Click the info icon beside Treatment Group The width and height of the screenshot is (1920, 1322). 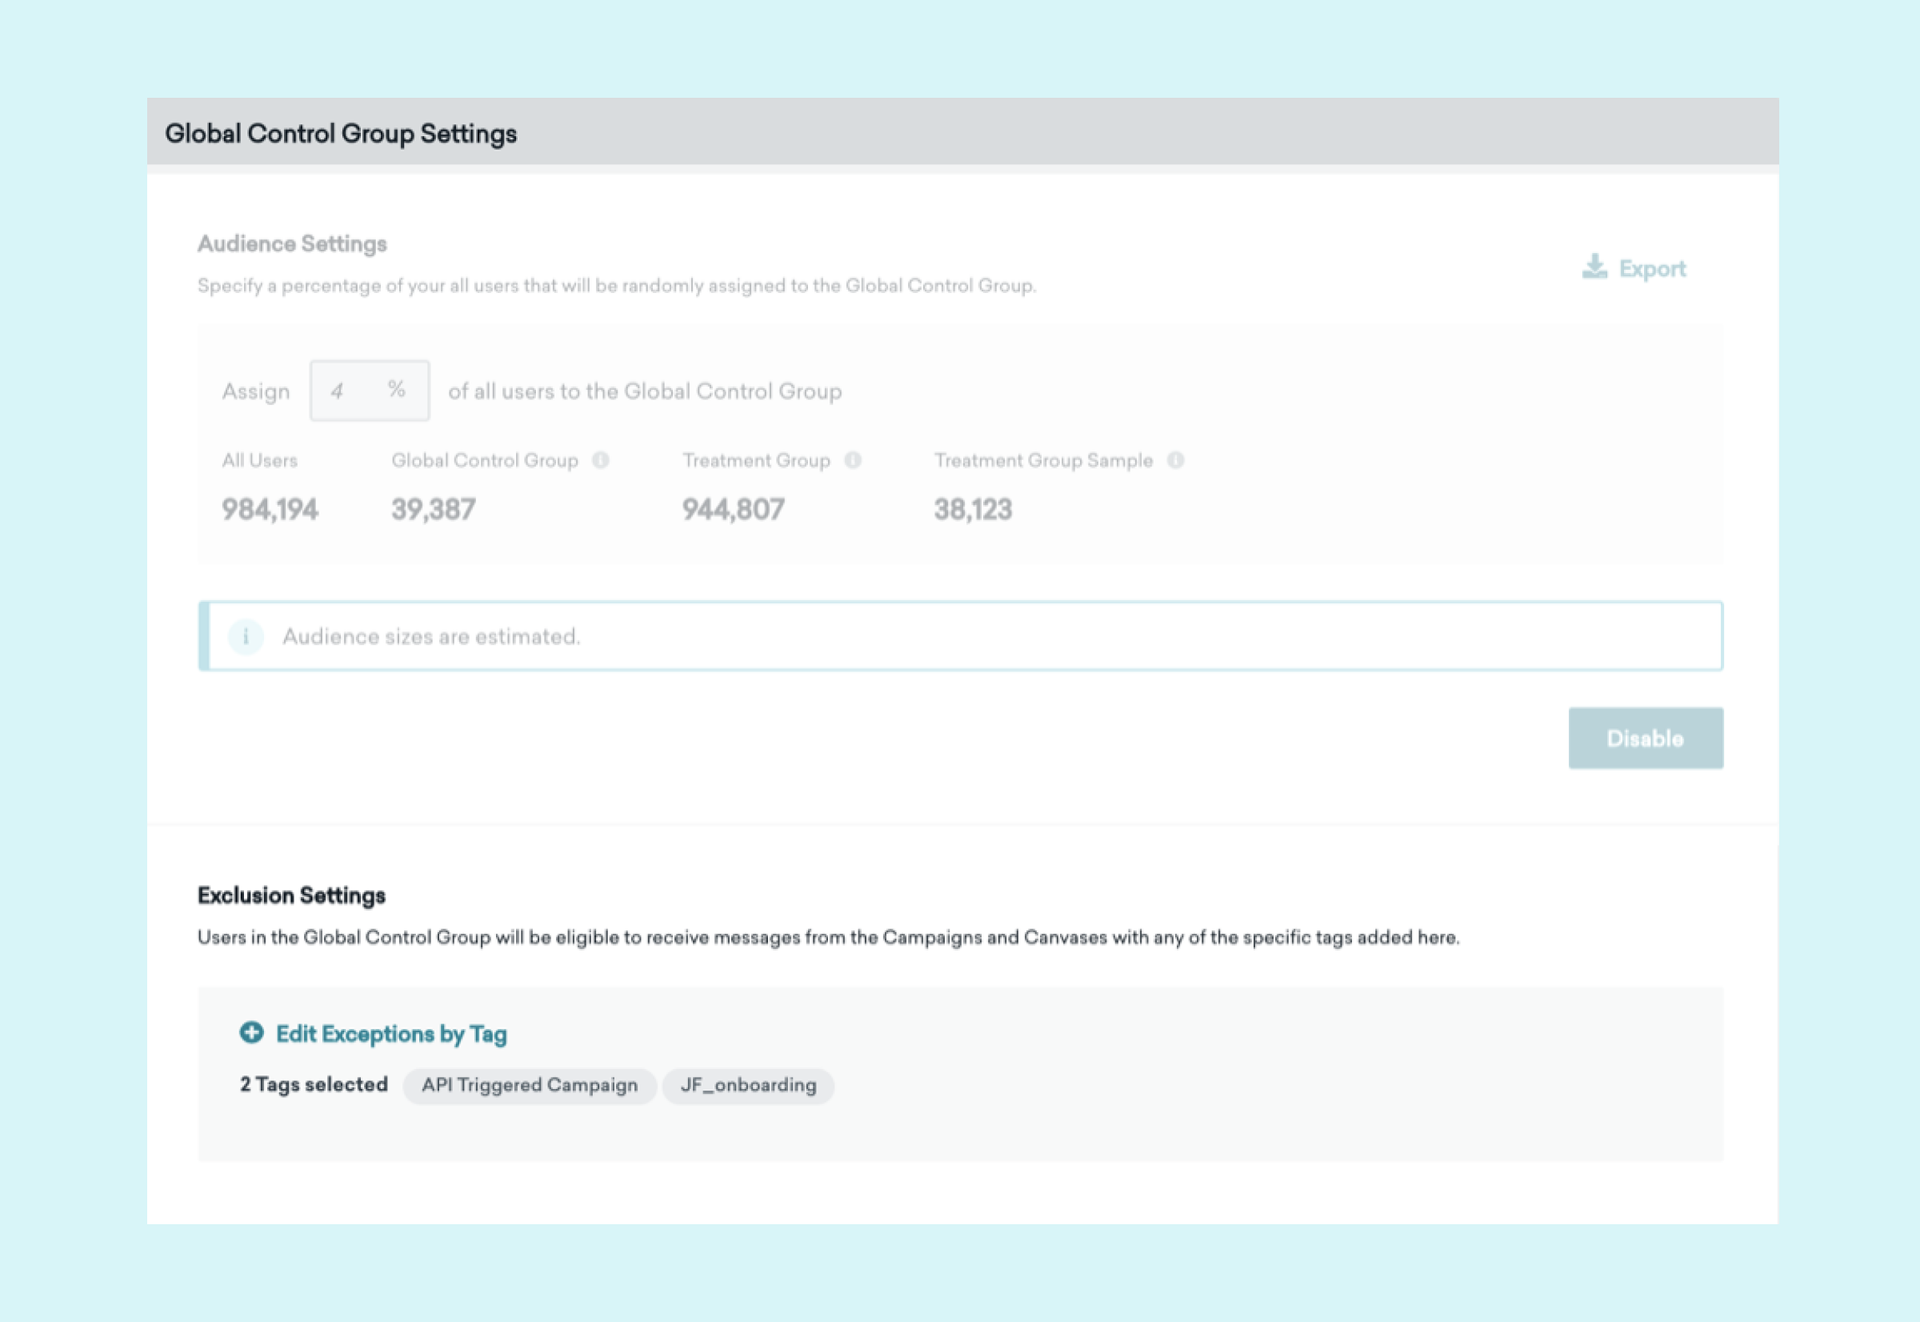[x=853, y=460]
